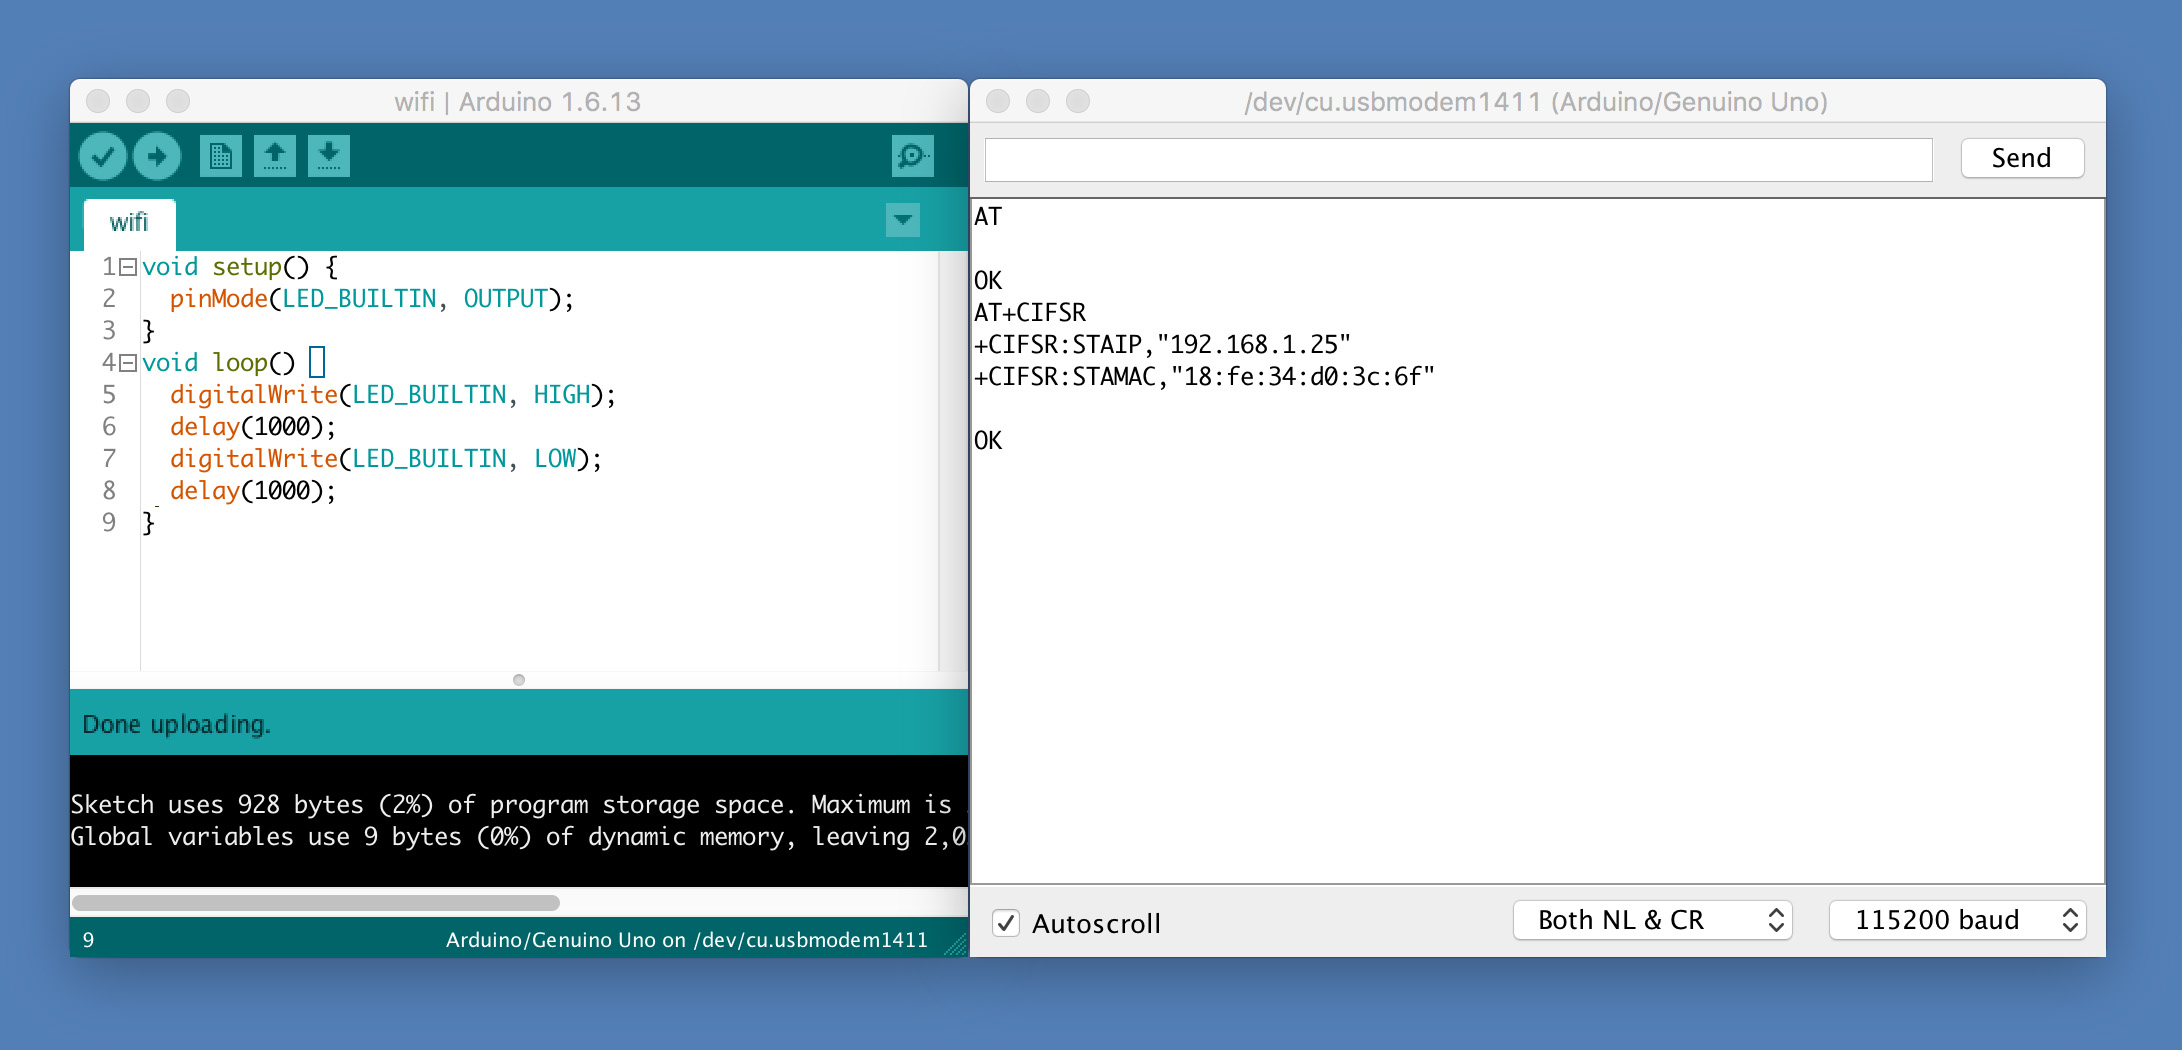Create a new sketch with the document icon
2182x1050 pixels.
coord(220,156)
